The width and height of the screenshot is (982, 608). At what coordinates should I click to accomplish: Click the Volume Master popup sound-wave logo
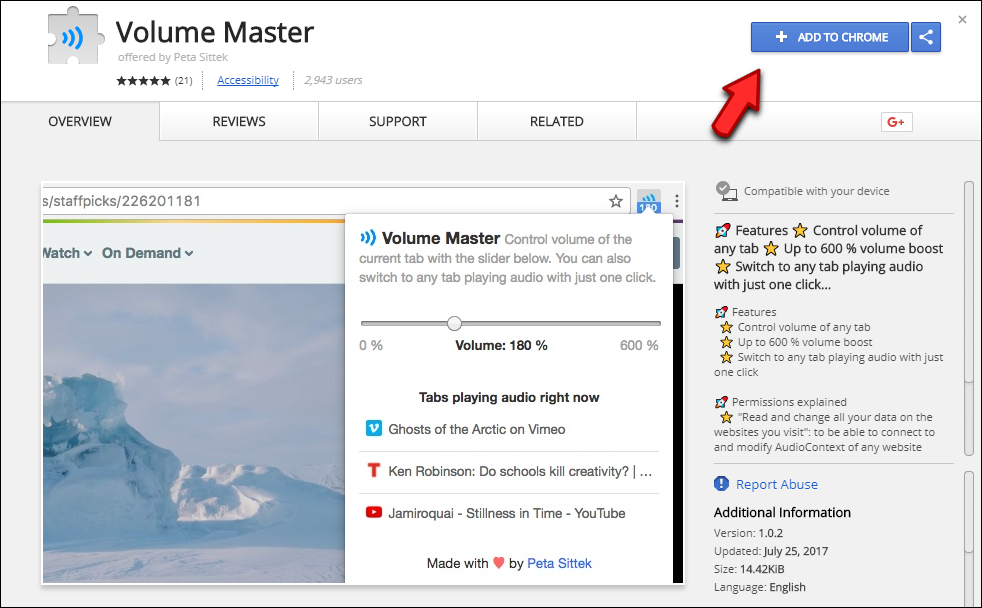[368, 237]
